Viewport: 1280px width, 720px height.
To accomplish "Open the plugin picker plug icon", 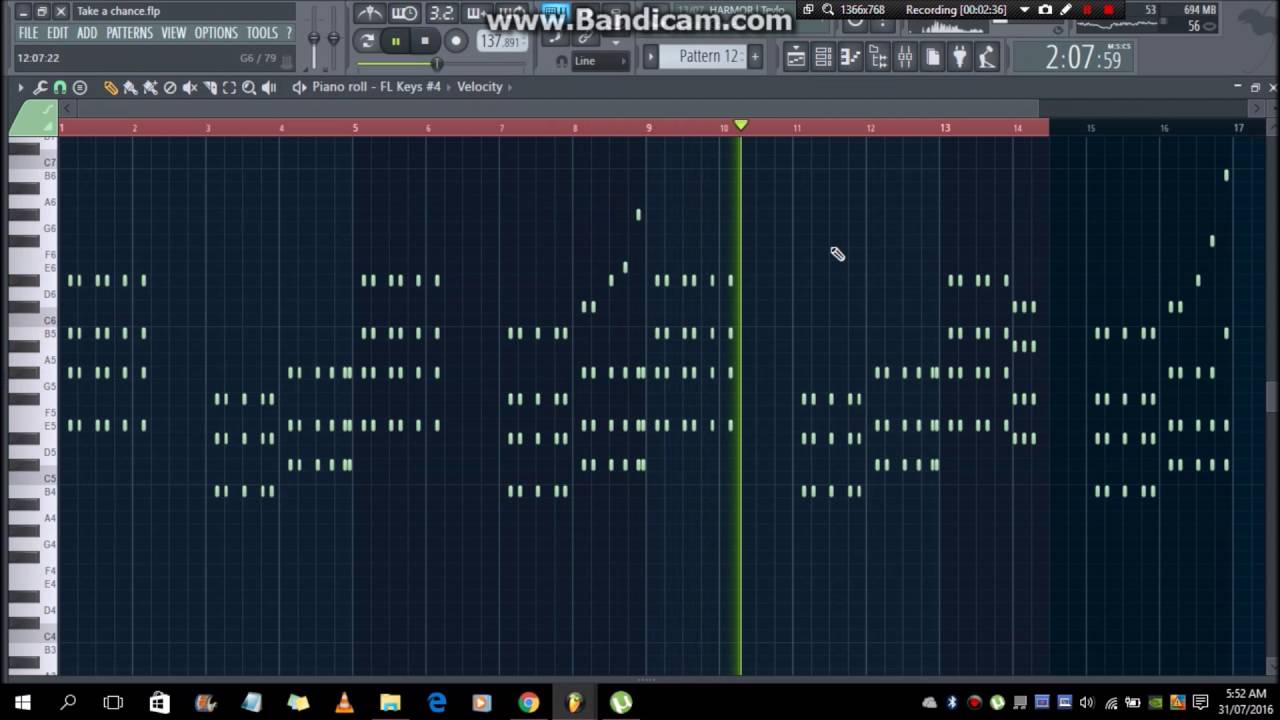I will tap(960, 58).
